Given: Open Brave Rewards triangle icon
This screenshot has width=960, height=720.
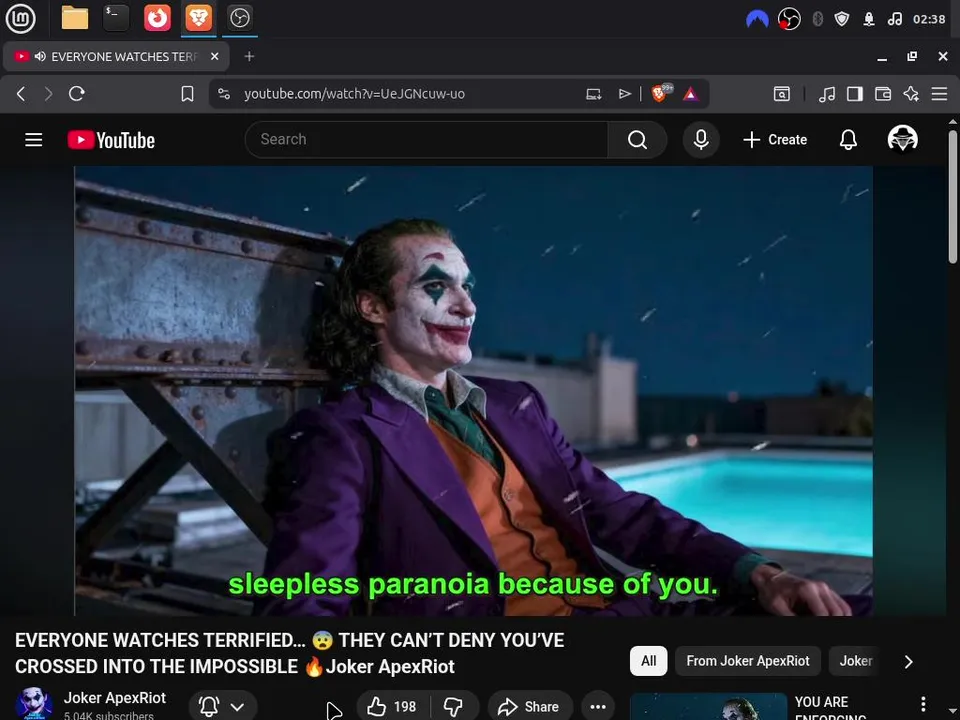Looking at the screenshot, I should [x=691, y=94].
